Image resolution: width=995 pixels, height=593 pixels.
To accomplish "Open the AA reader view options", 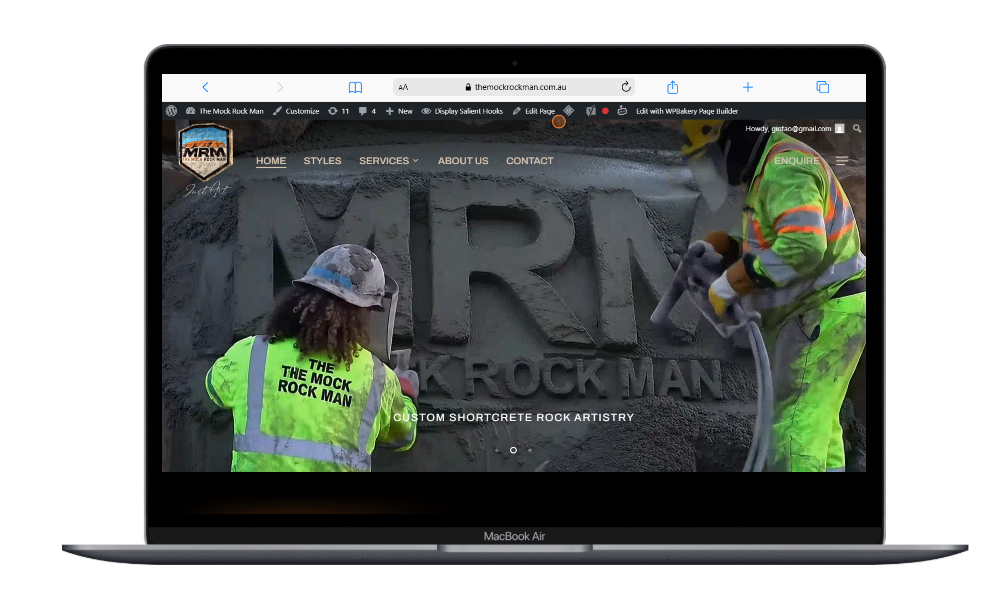I will [404, 87].
